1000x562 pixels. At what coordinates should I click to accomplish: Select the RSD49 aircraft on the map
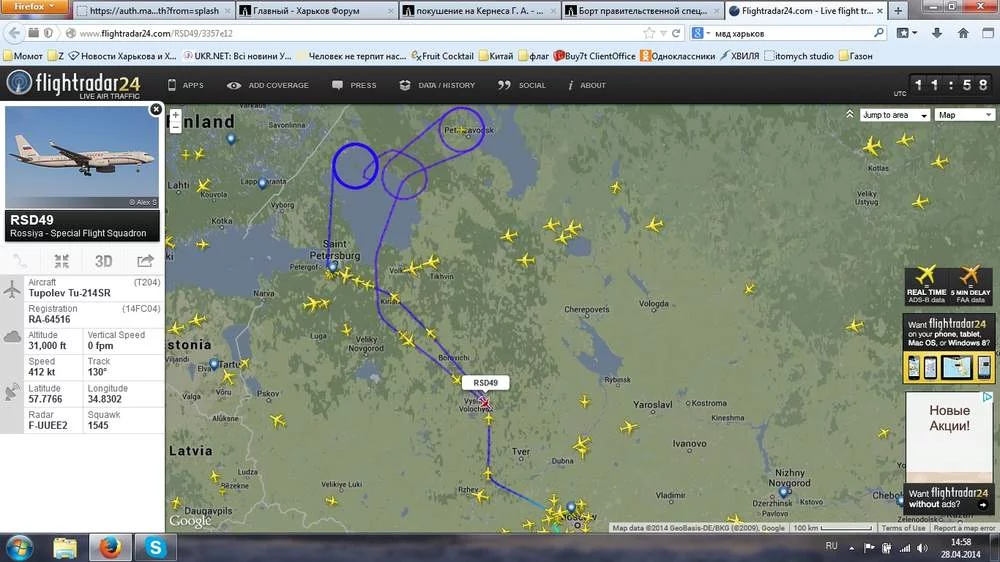pos(485,403)
